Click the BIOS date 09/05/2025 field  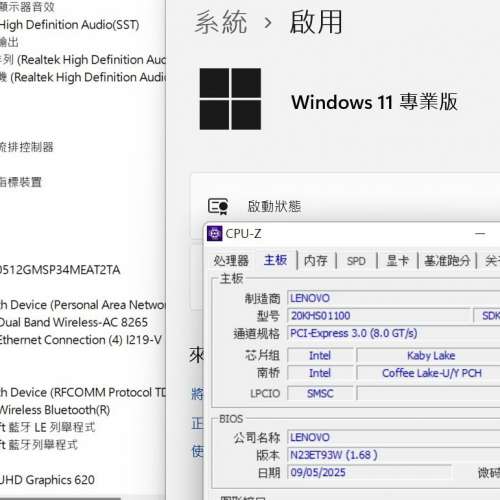[369, 472]
